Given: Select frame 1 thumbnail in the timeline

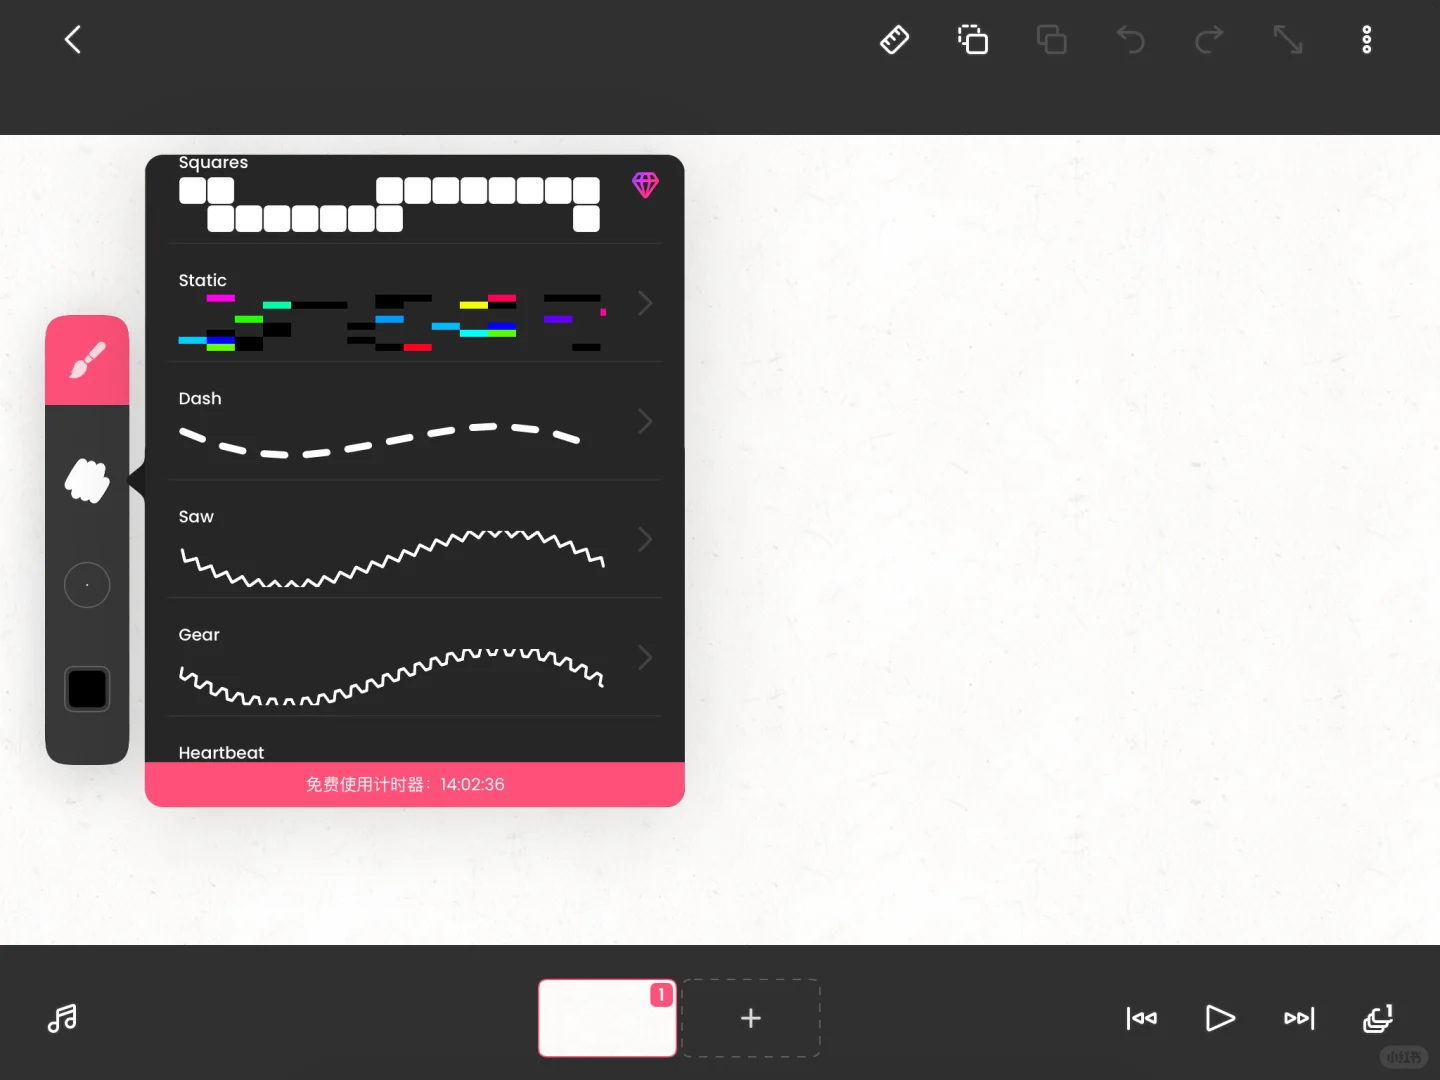Looking at the screenshot, I should (607, 1018).
